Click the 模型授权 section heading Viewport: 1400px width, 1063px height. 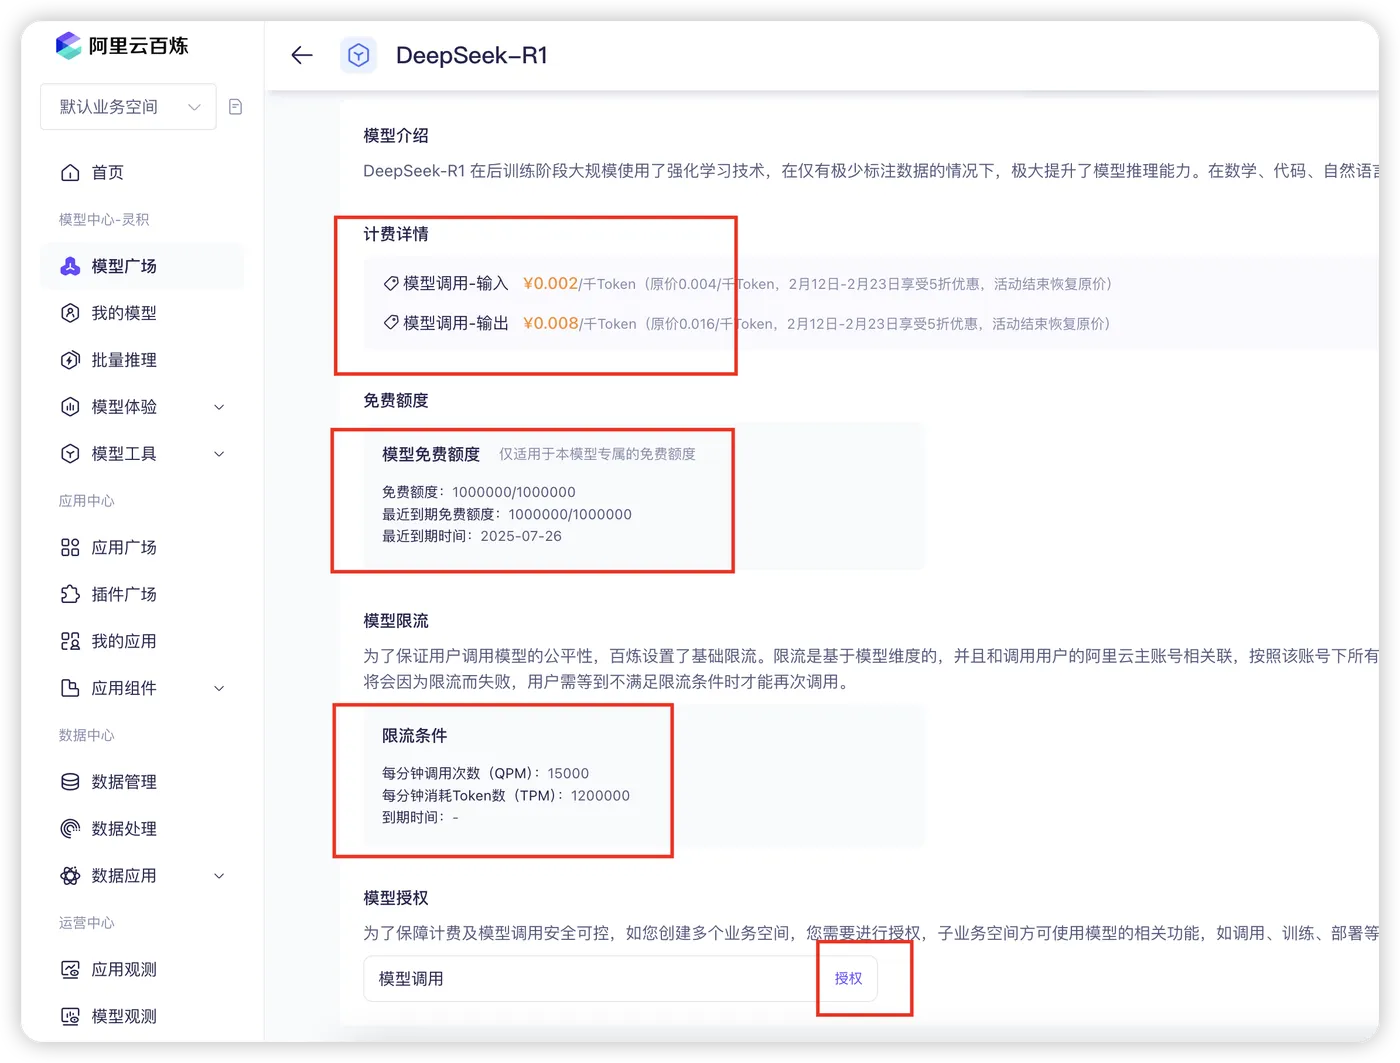click(396, 898)
